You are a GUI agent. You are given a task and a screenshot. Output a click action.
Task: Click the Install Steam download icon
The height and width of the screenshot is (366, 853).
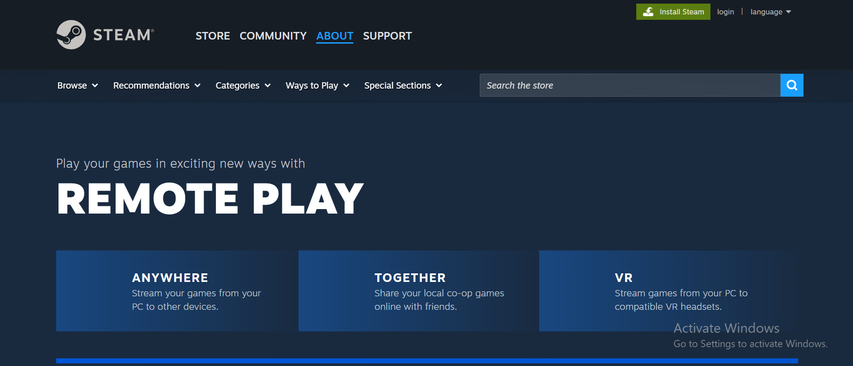[x=648, y=12]
